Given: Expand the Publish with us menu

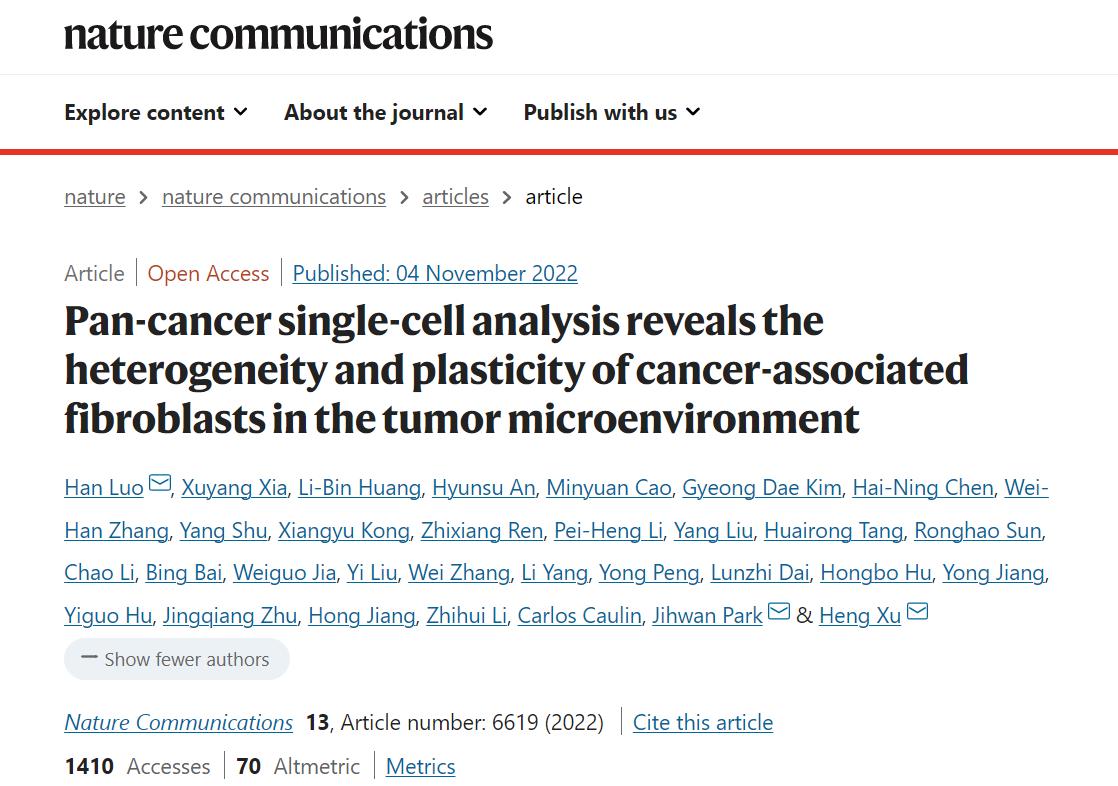Looking at the screenshot, I should [611, 113].
